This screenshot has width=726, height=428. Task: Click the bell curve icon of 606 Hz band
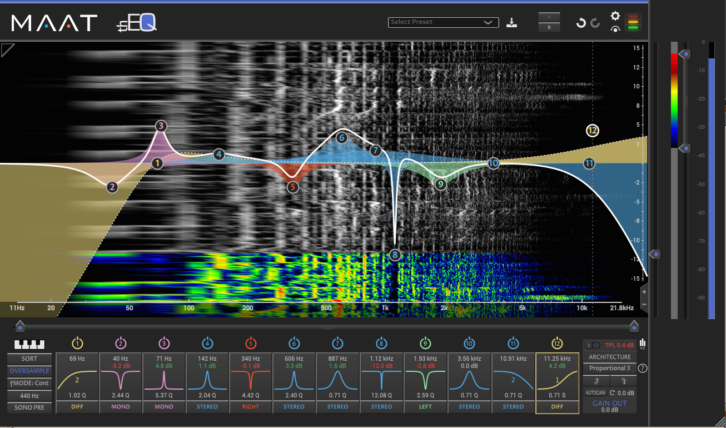coord(294,380)
